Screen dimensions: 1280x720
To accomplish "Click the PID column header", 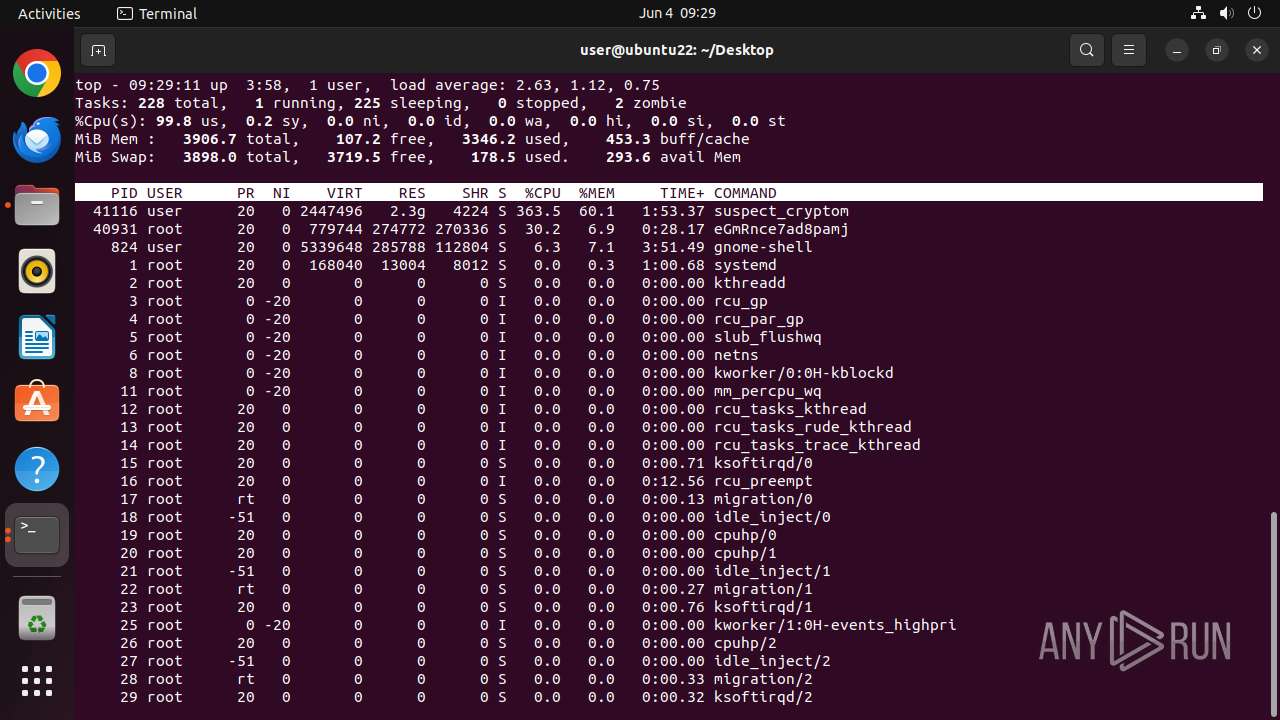I will [x=124, y=193].
